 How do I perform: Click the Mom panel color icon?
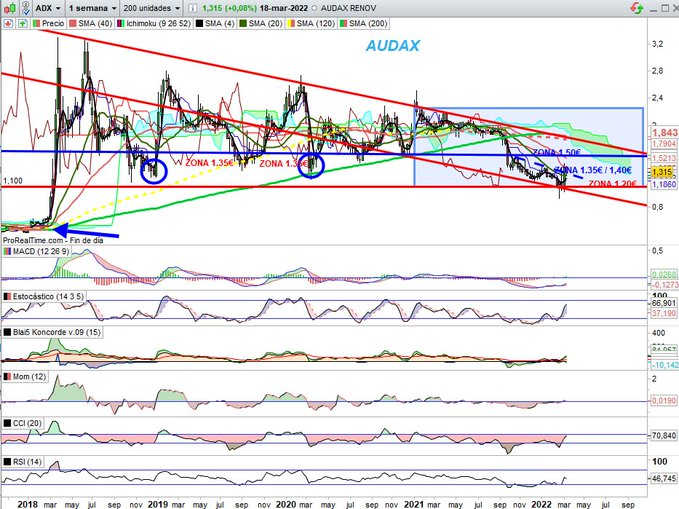[7, 376]
